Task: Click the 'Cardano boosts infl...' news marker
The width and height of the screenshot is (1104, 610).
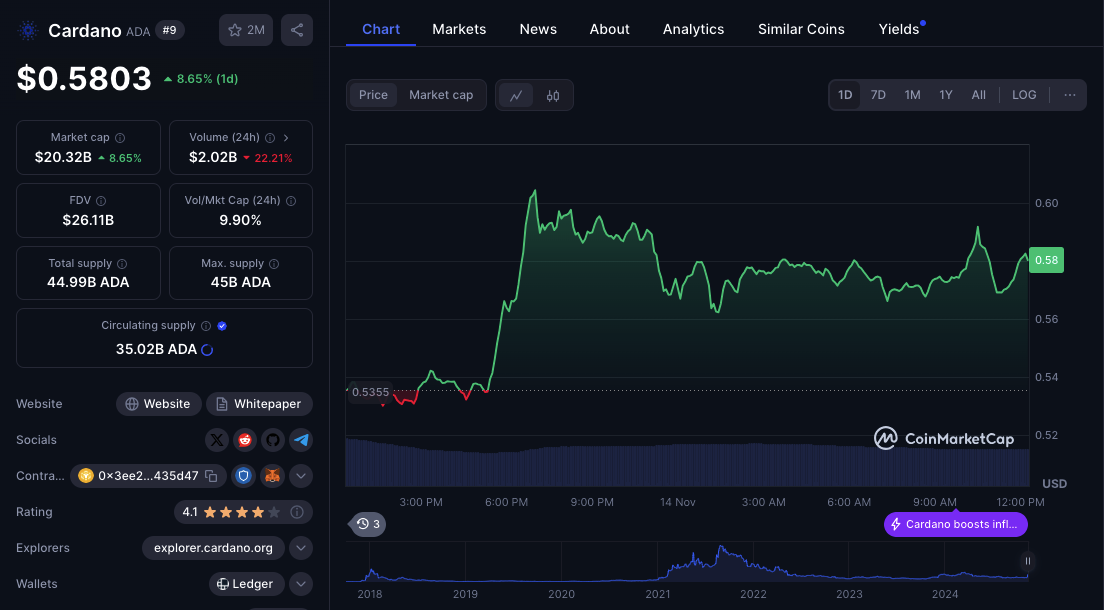Action: coord(956,524)
